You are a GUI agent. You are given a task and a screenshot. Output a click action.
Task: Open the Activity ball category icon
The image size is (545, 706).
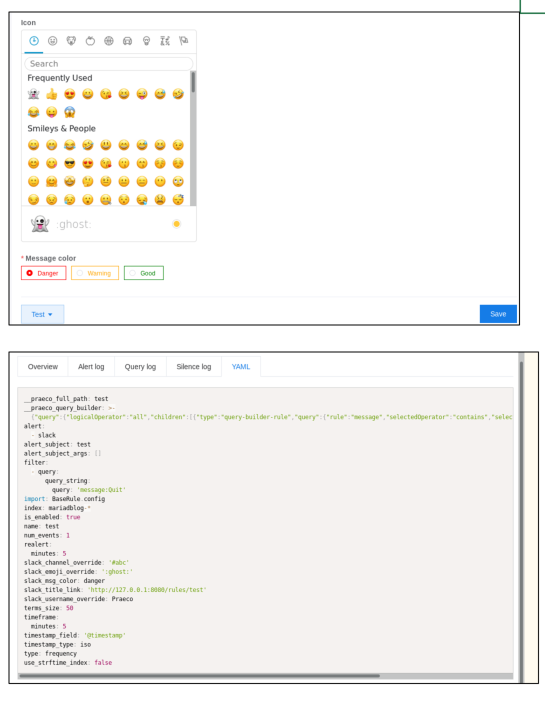(109, 41)
